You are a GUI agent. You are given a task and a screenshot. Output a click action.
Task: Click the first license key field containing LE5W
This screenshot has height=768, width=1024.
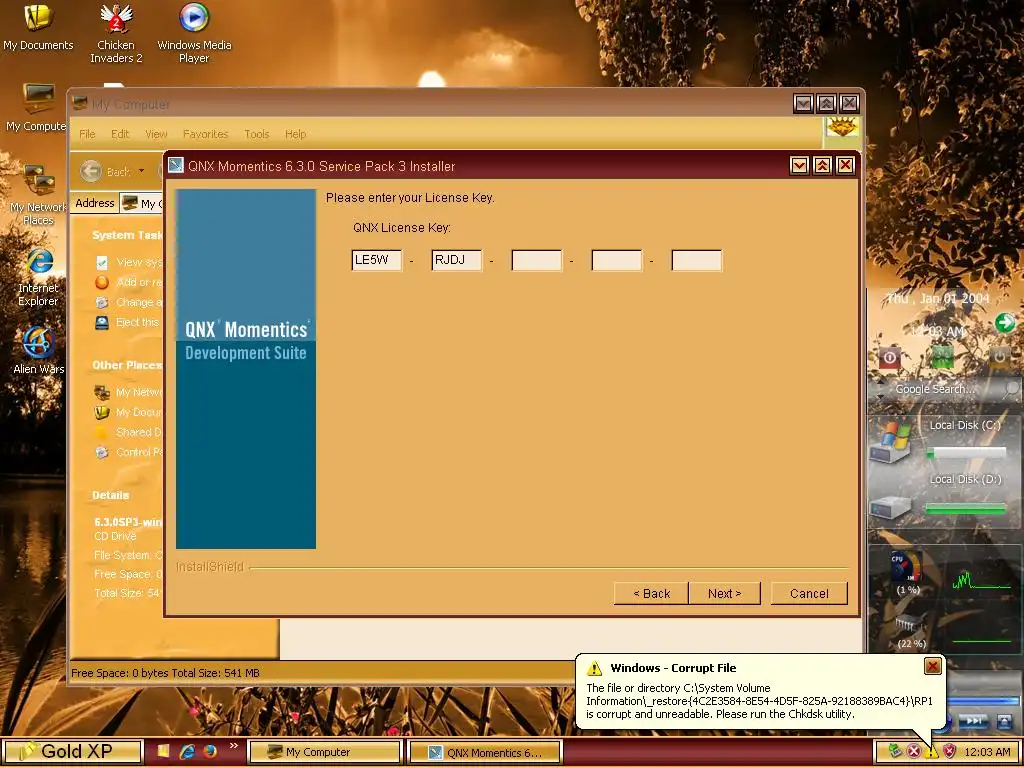(377, 260)
